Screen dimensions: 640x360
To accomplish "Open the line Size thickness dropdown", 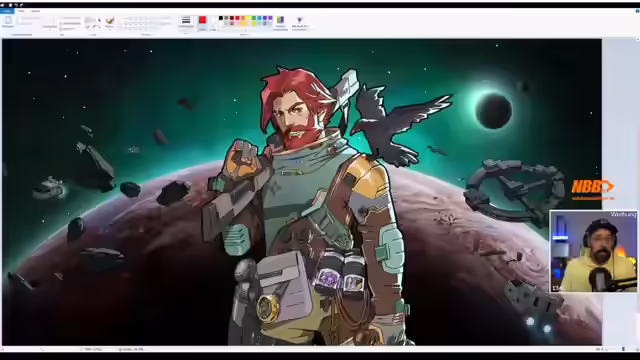I will (x=186, y=22).
